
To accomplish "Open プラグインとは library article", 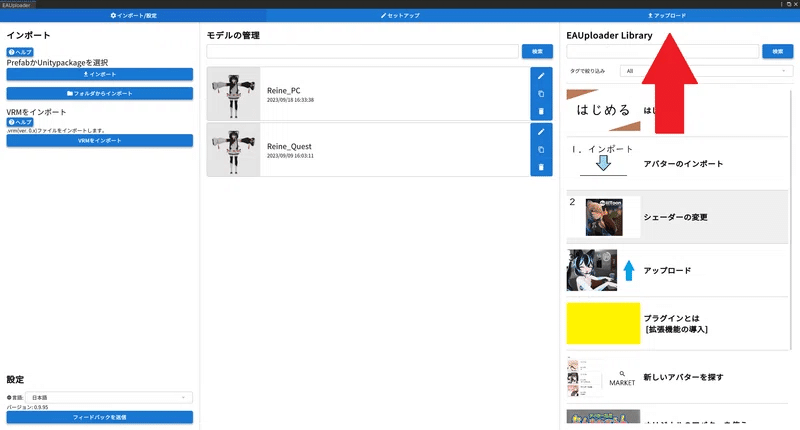I will tap(677, 323).
